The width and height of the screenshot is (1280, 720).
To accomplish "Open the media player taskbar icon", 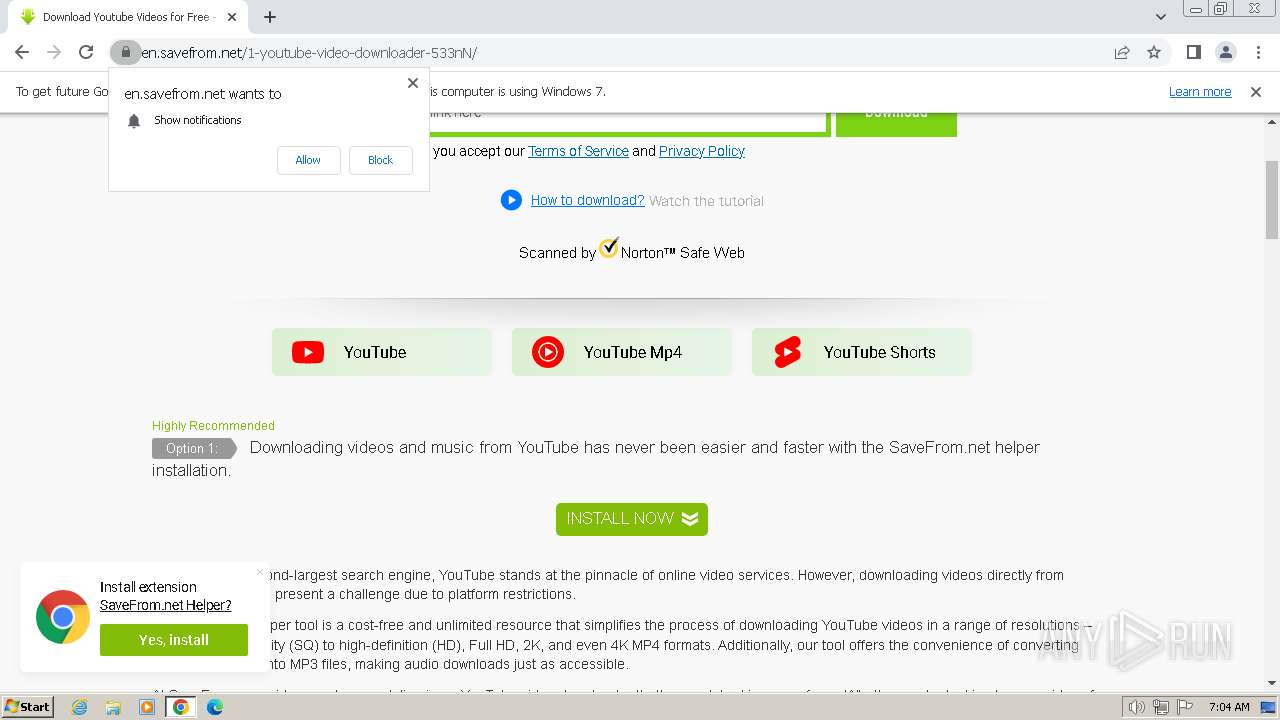I will click(x=147, y=707).
